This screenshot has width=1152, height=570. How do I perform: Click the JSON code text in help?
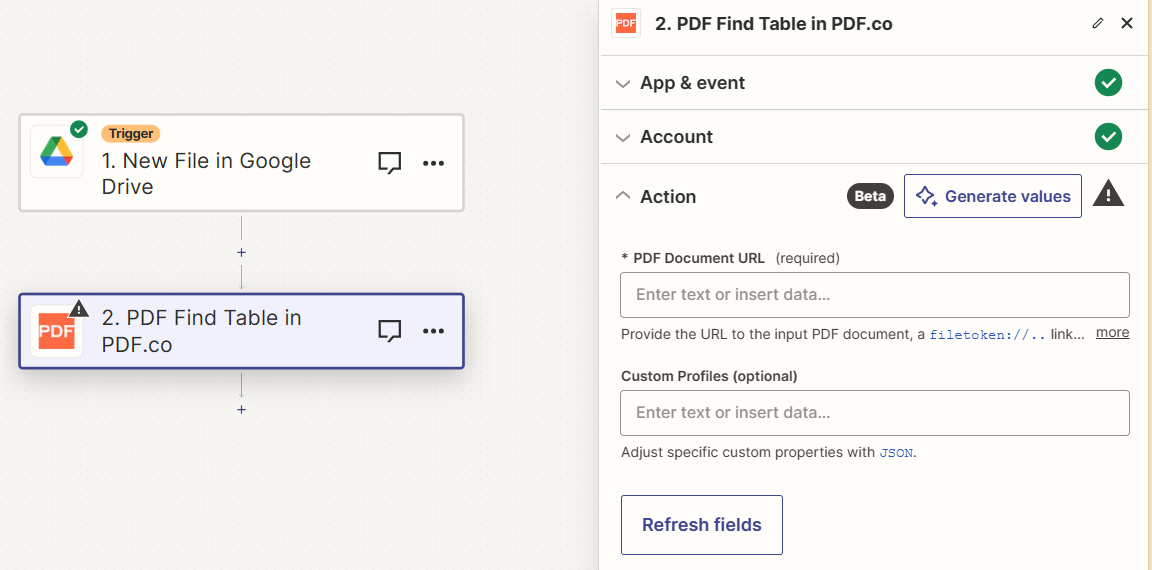896,453
